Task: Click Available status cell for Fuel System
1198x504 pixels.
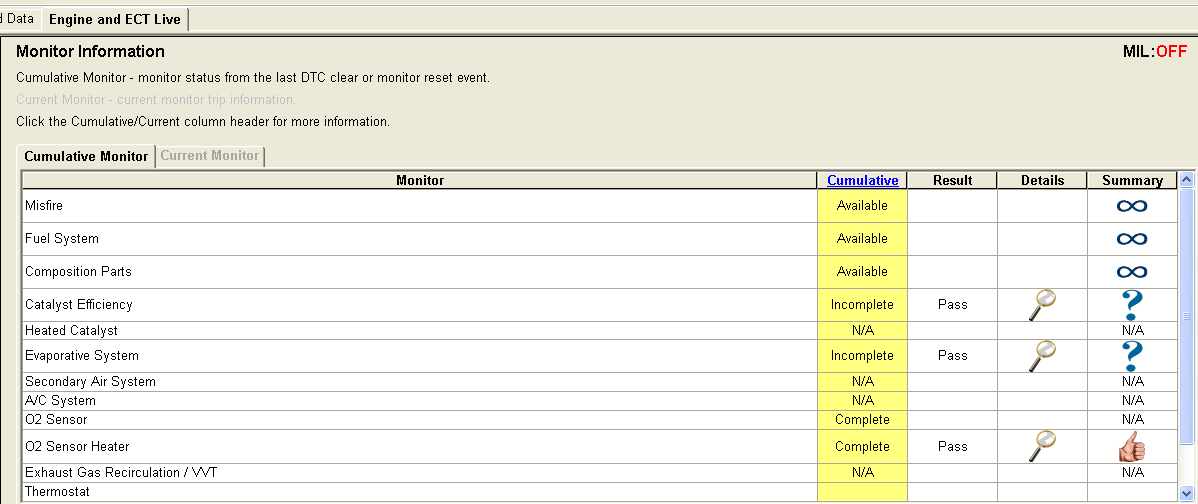Action: click(862, 239)
